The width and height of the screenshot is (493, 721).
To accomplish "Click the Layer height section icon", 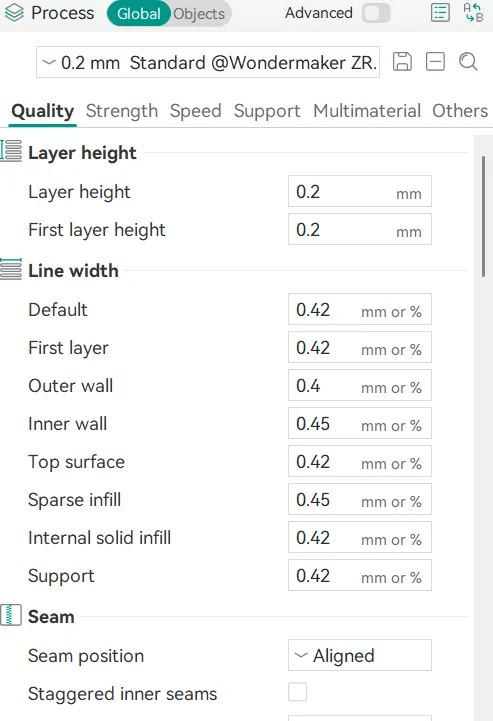I will 11,151.
